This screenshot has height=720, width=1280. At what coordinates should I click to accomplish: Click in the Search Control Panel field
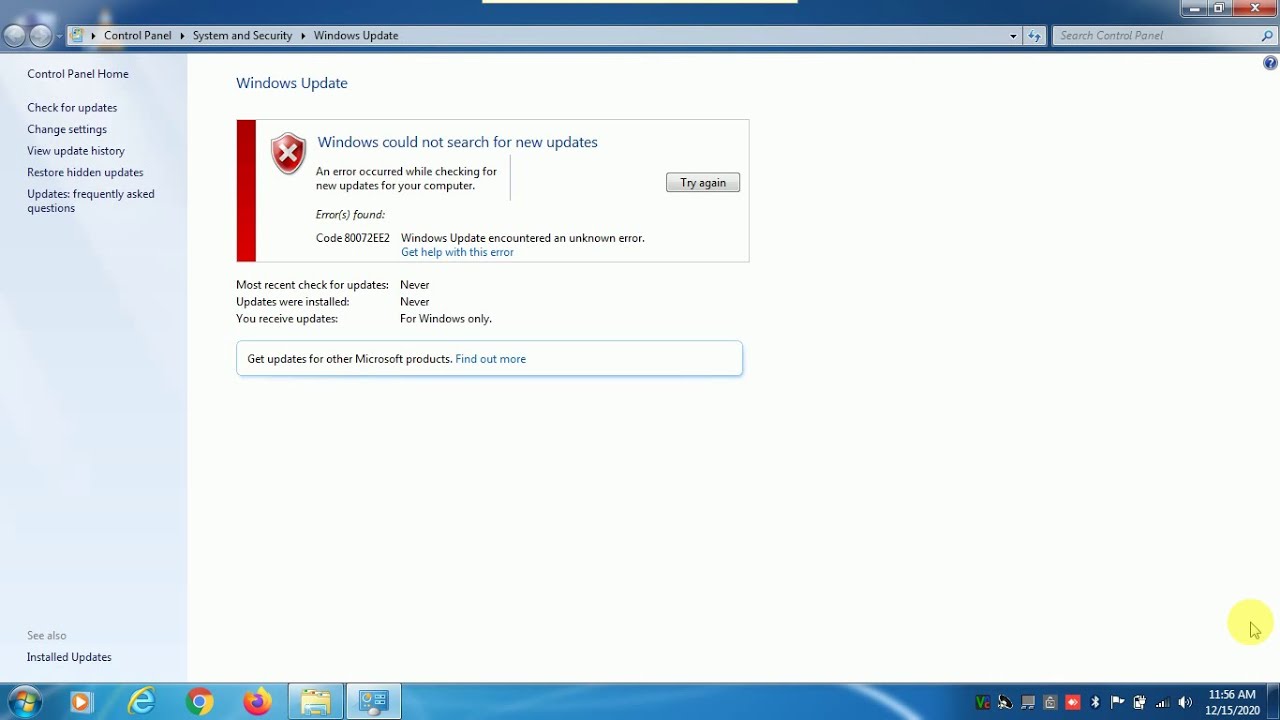pyautogui.click(x=1155, y=36)
